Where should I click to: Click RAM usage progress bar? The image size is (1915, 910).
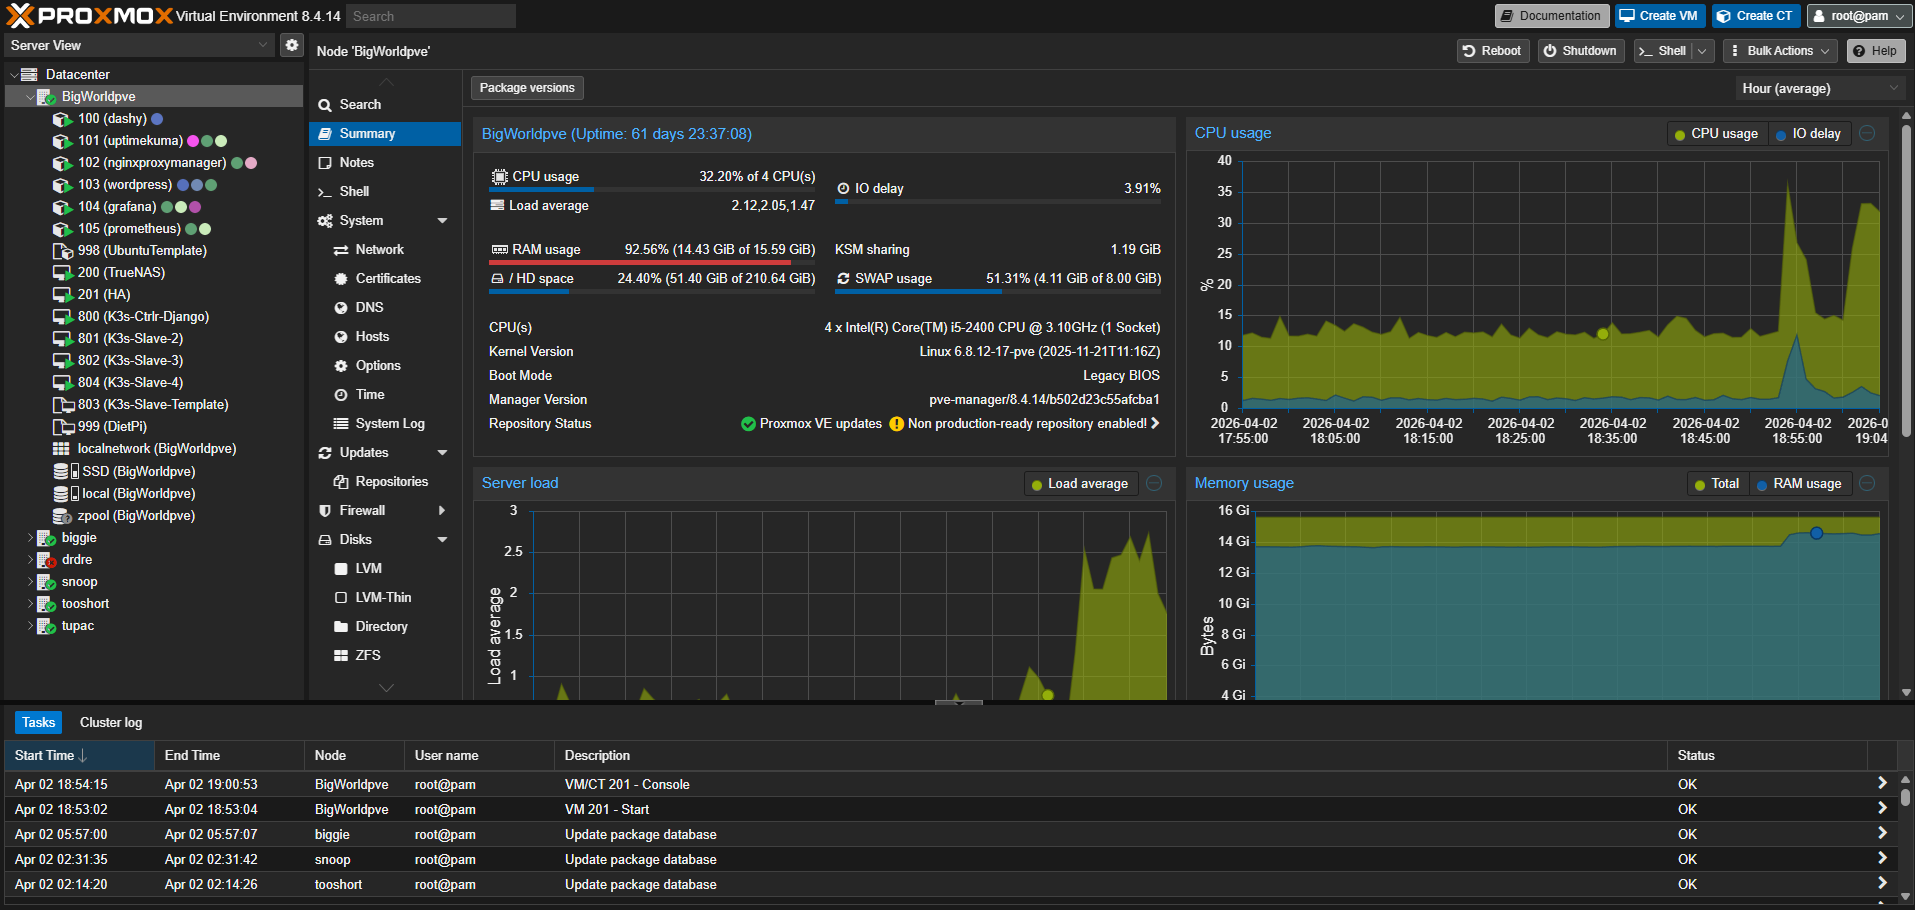[x=652, y=263]
